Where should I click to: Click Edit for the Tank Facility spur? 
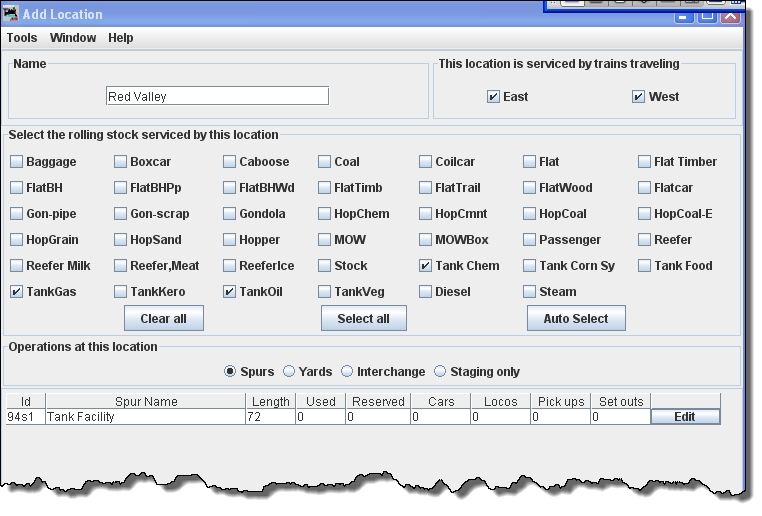click(685, 417)
